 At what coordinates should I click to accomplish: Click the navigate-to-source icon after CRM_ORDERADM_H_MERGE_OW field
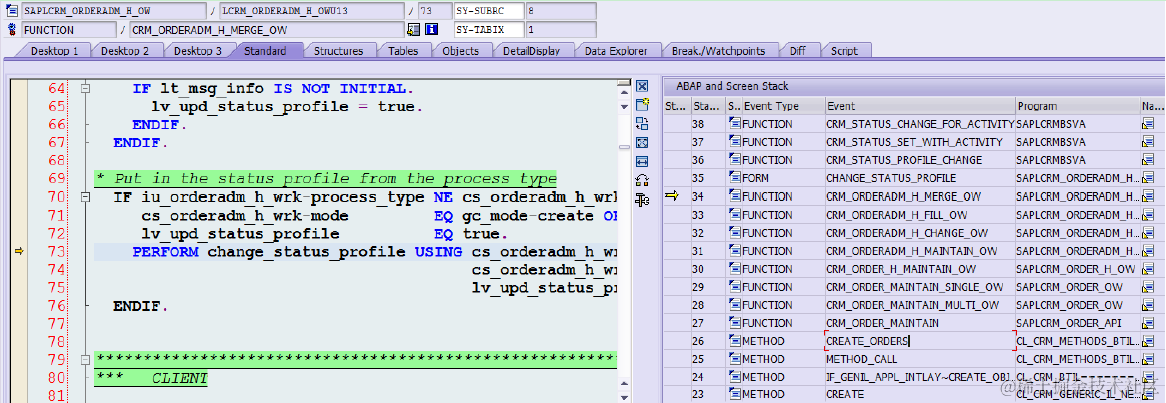point(413,30)
